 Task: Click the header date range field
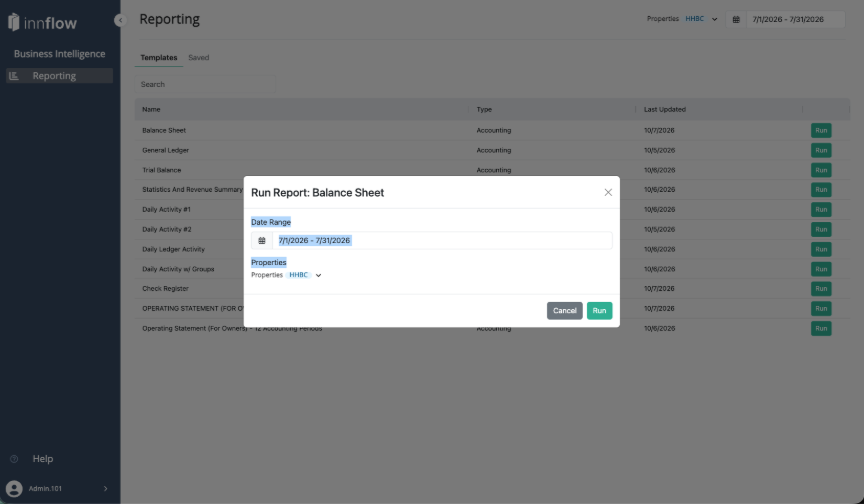(x=795, y=19)
